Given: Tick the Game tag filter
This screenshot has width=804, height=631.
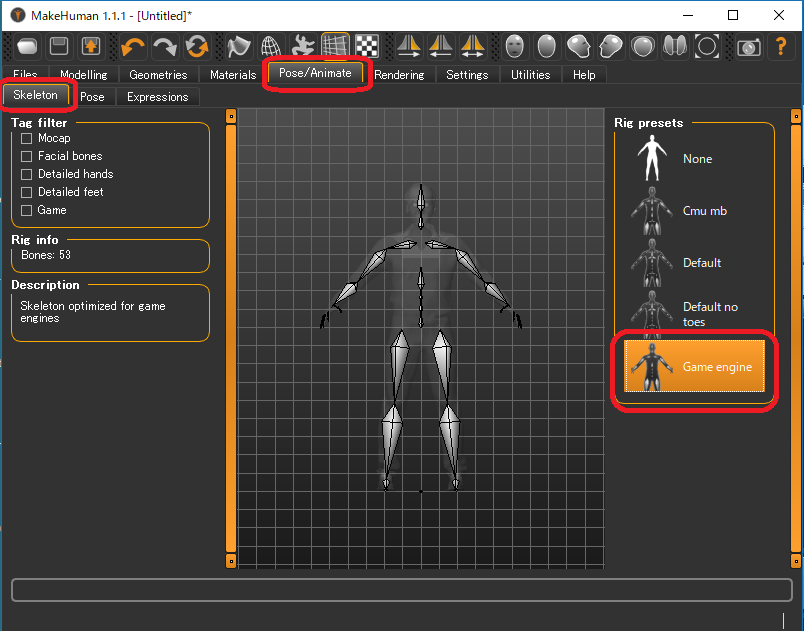Looking at the screenshot, I should 27,210.
